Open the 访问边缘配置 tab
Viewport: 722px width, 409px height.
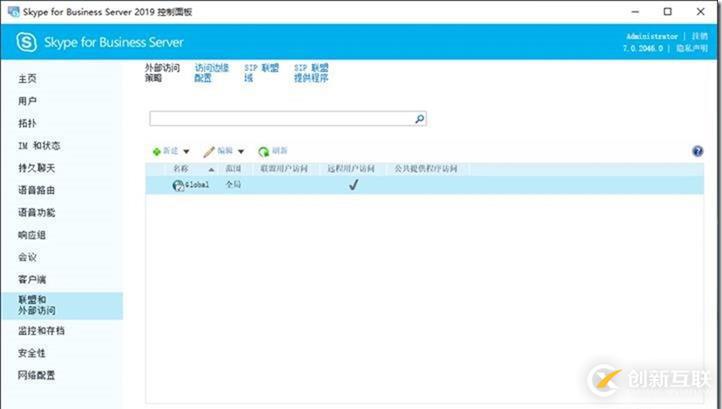coord(211,73)
